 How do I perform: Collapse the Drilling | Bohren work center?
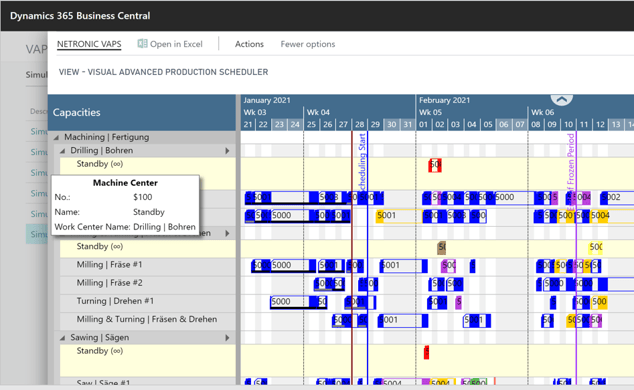coord(62,151)
